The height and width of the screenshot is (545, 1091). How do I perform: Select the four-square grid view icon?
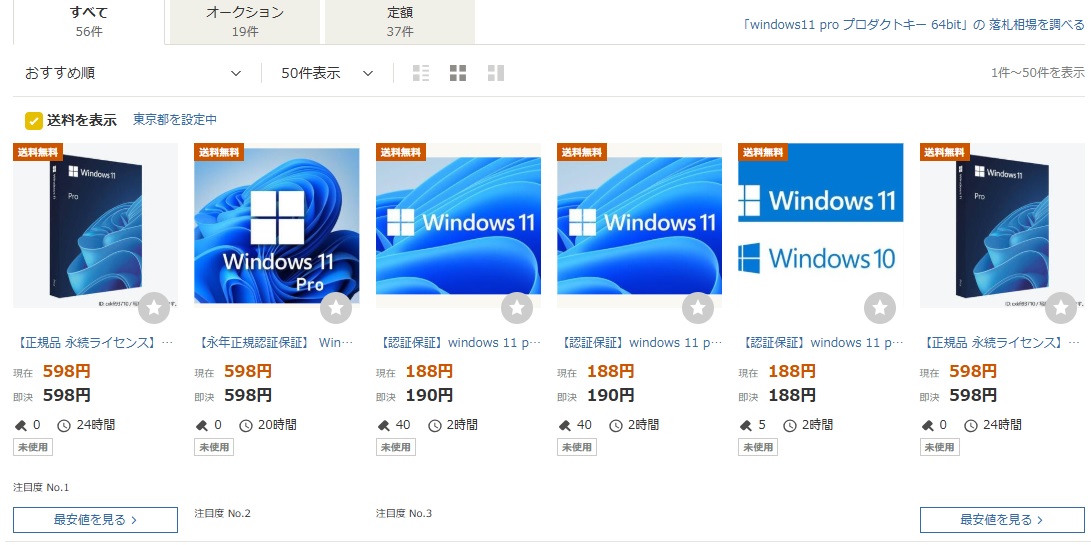pos(458,73)
